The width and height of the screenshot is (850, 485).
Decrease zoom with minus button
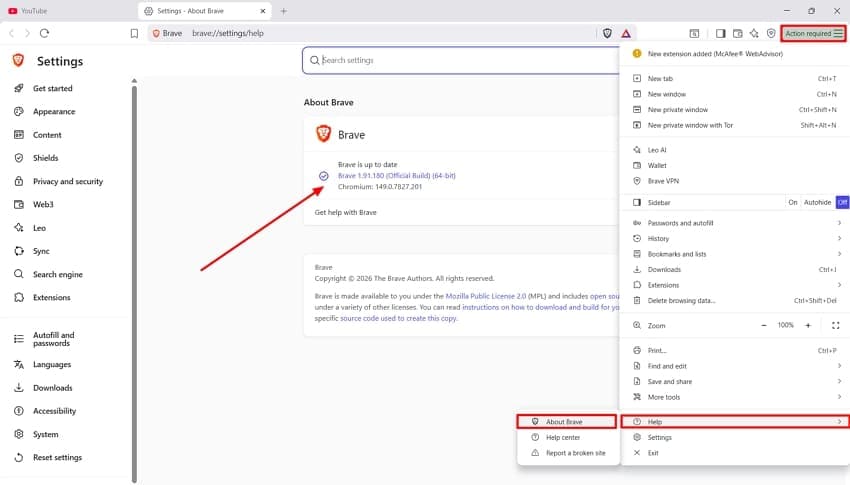click(x=763, y=326)
